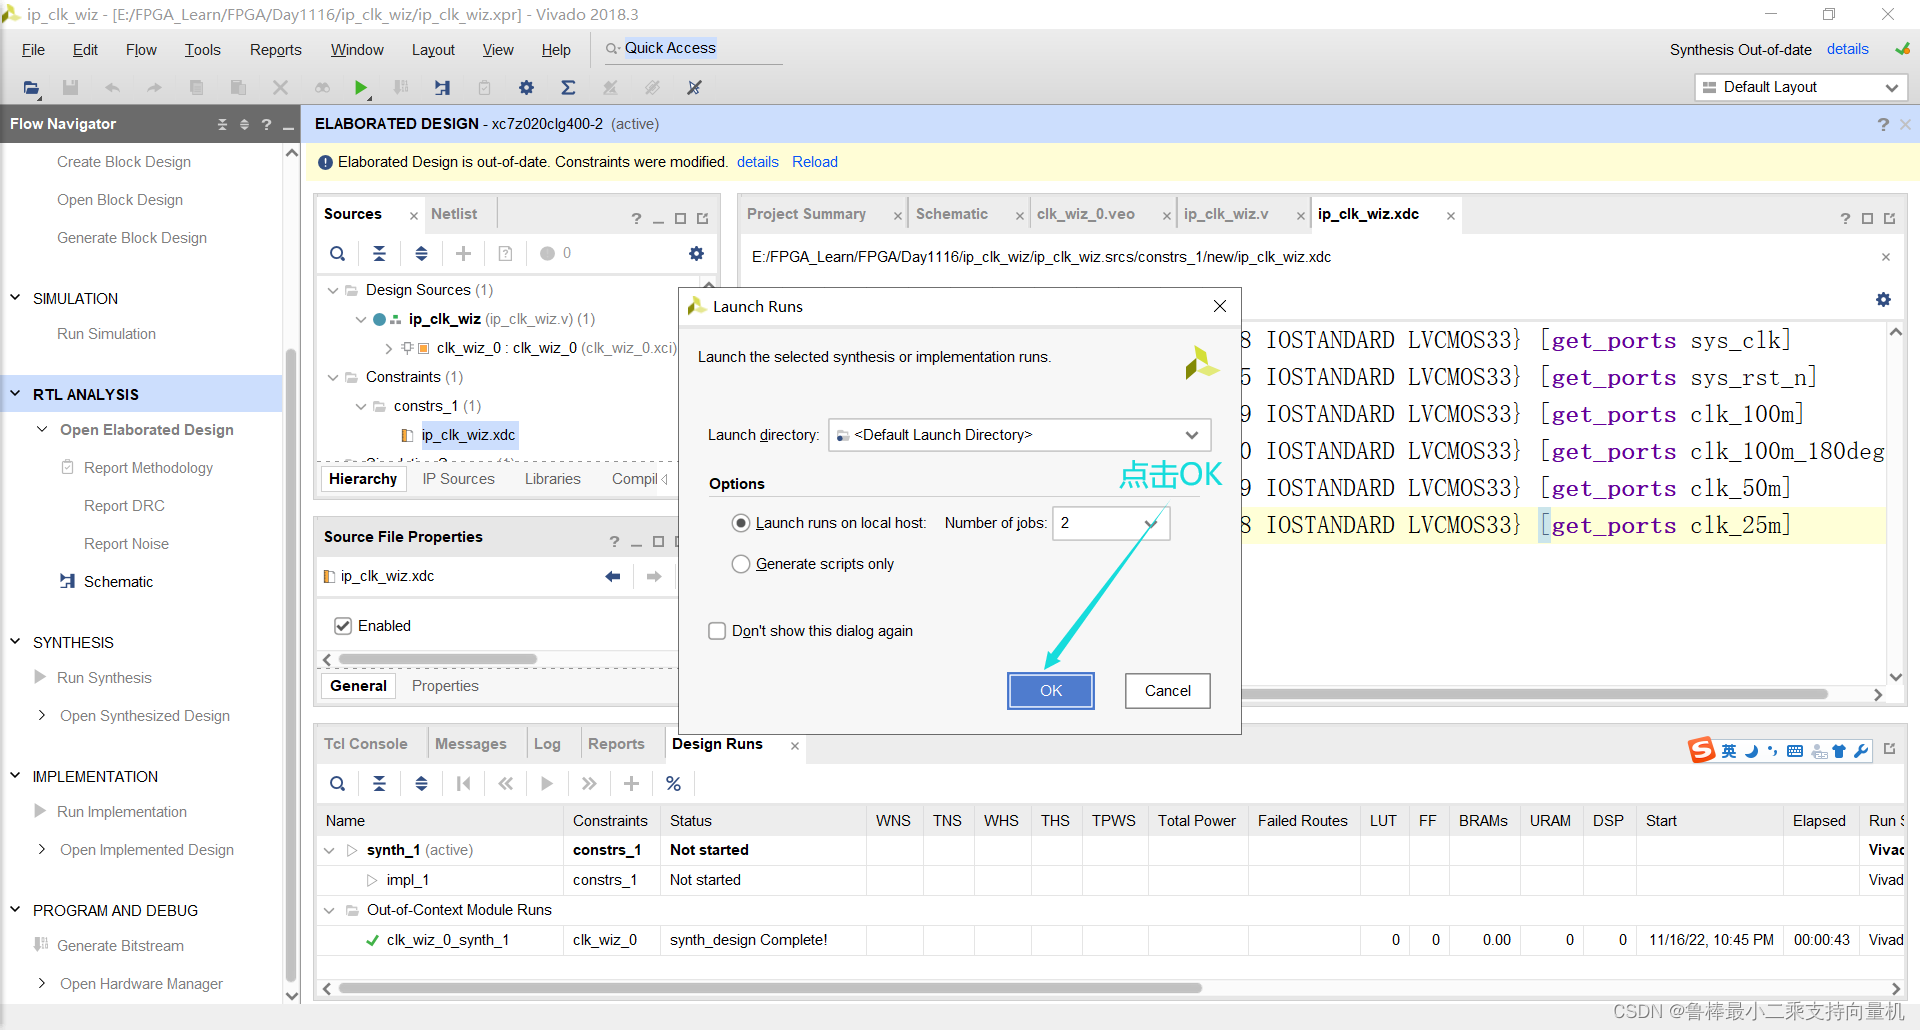Close the ip_clk_wiz.xdc editor tab

pos(1450,216)
